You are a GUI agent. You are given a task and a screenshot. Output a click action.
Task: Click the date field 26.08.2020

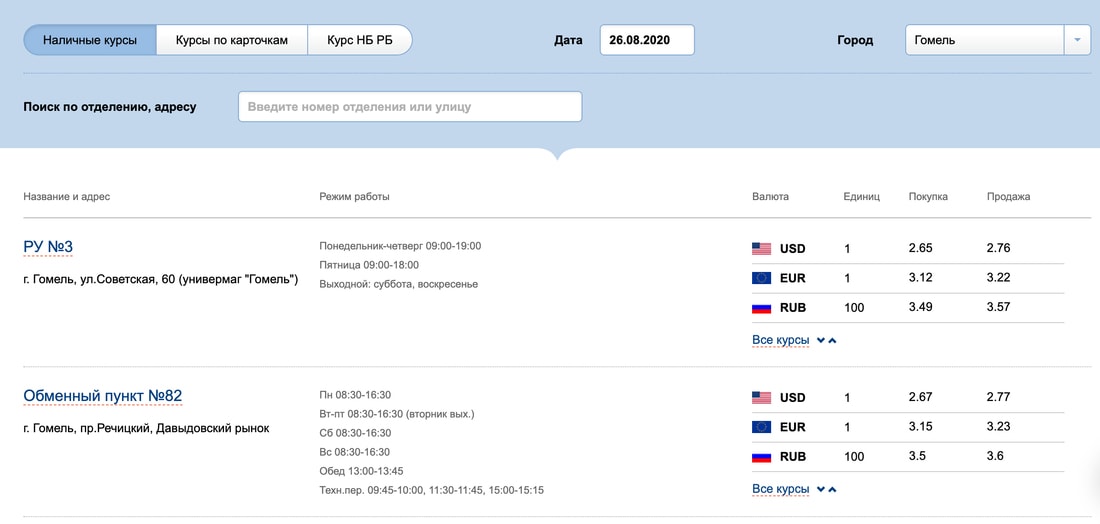coord(646,40)
